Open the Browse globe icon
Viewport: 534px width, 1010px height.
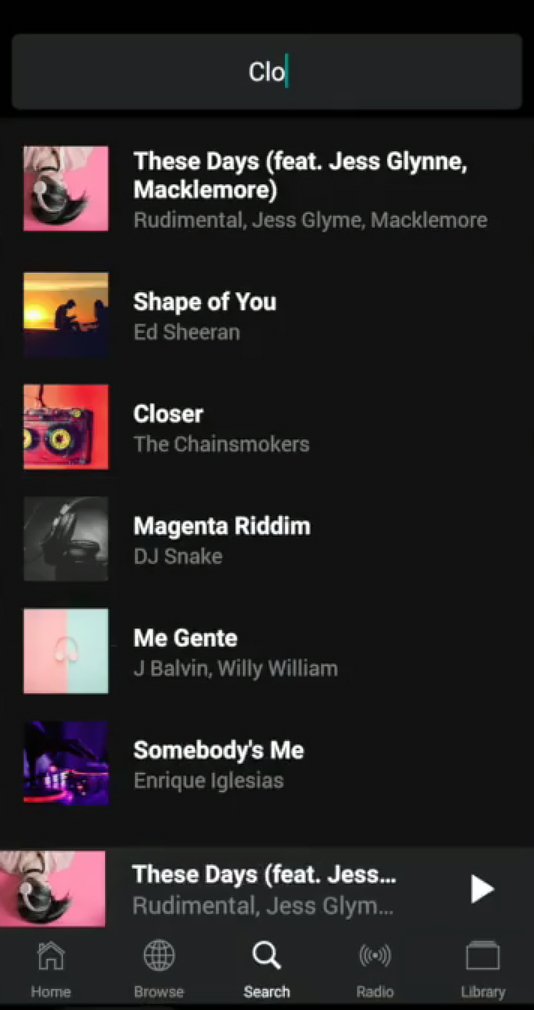158,956
